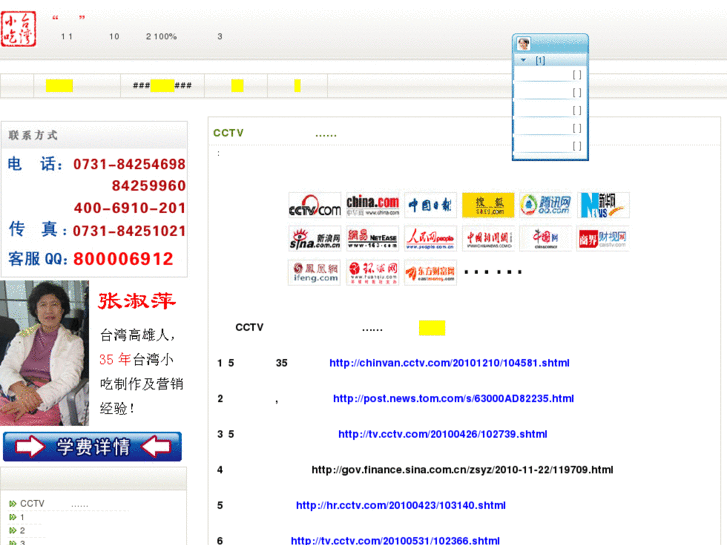This screenshot has height=545, width=727.
Task: Open sidebar list entry 1
Action: 22,517
